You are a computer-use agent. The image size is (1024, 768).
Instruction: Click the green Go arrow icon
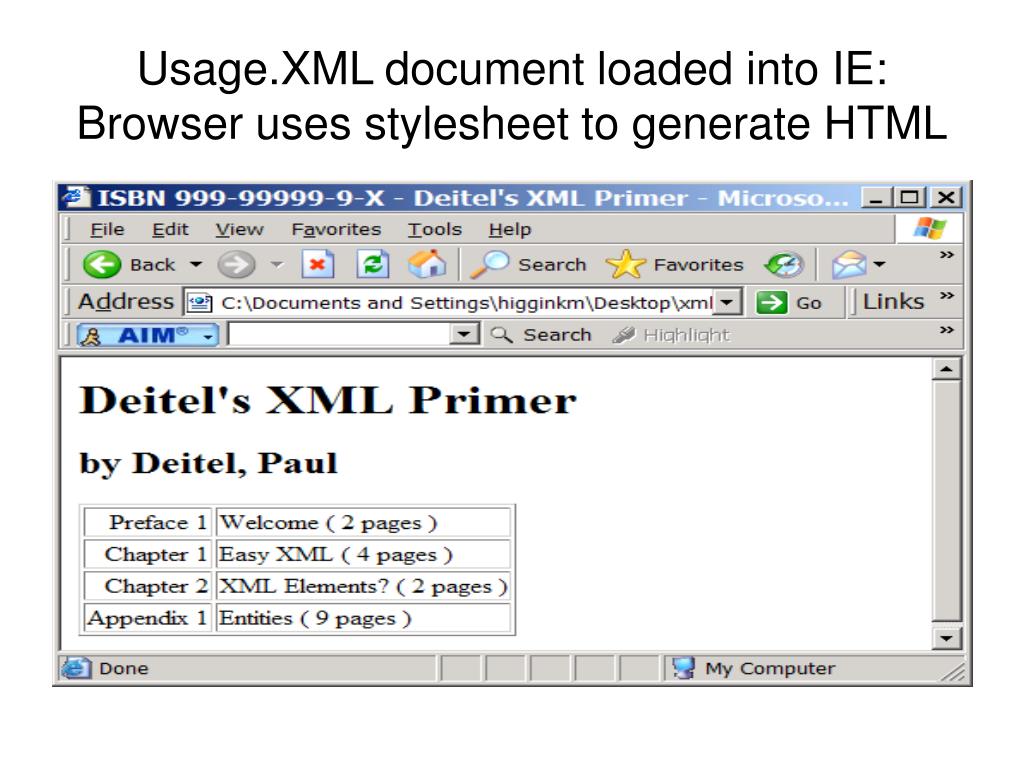coord(771,302)
